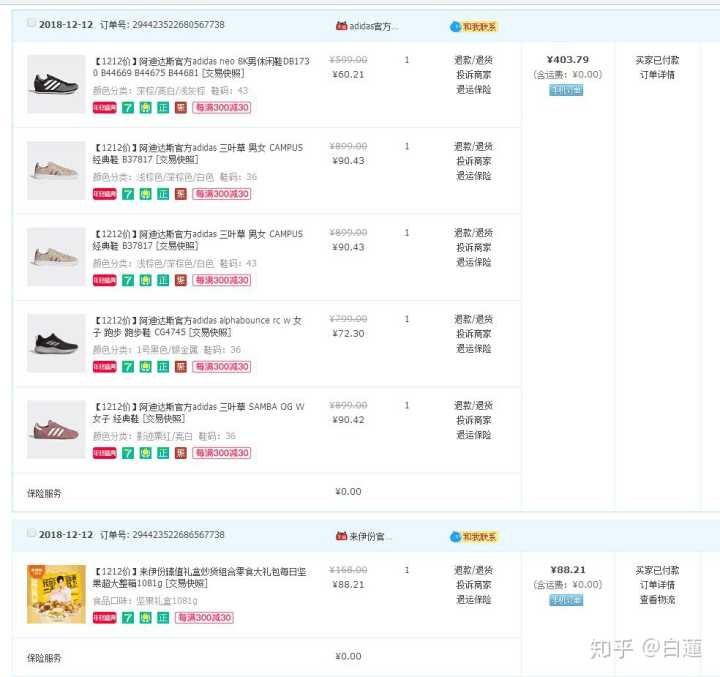Click 投诉商家 for the SAMBA OG shoe
Screen dimensions: 720x677
coord(474,421)
